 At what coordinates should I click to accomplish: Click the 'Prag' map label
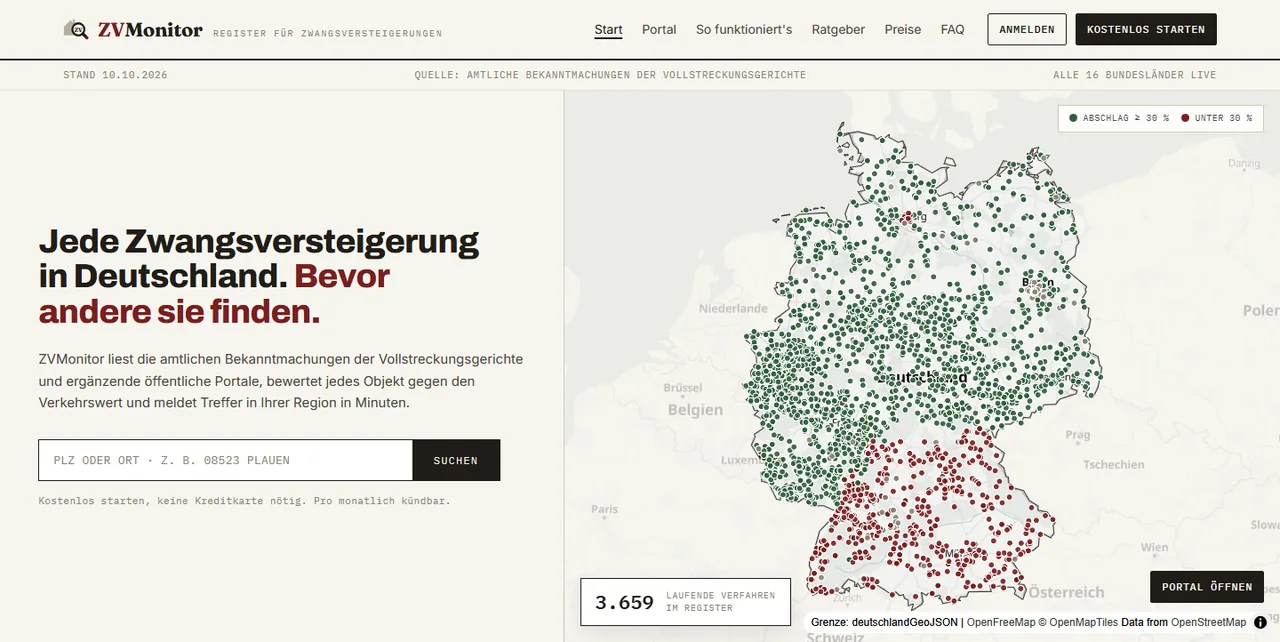[x=1078, y=435]
